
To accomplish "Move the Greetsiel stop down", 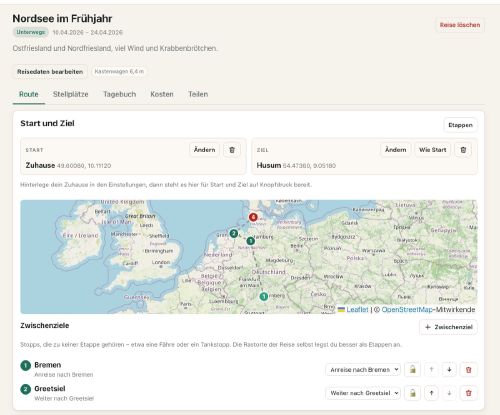I will [x=449, y=393].
